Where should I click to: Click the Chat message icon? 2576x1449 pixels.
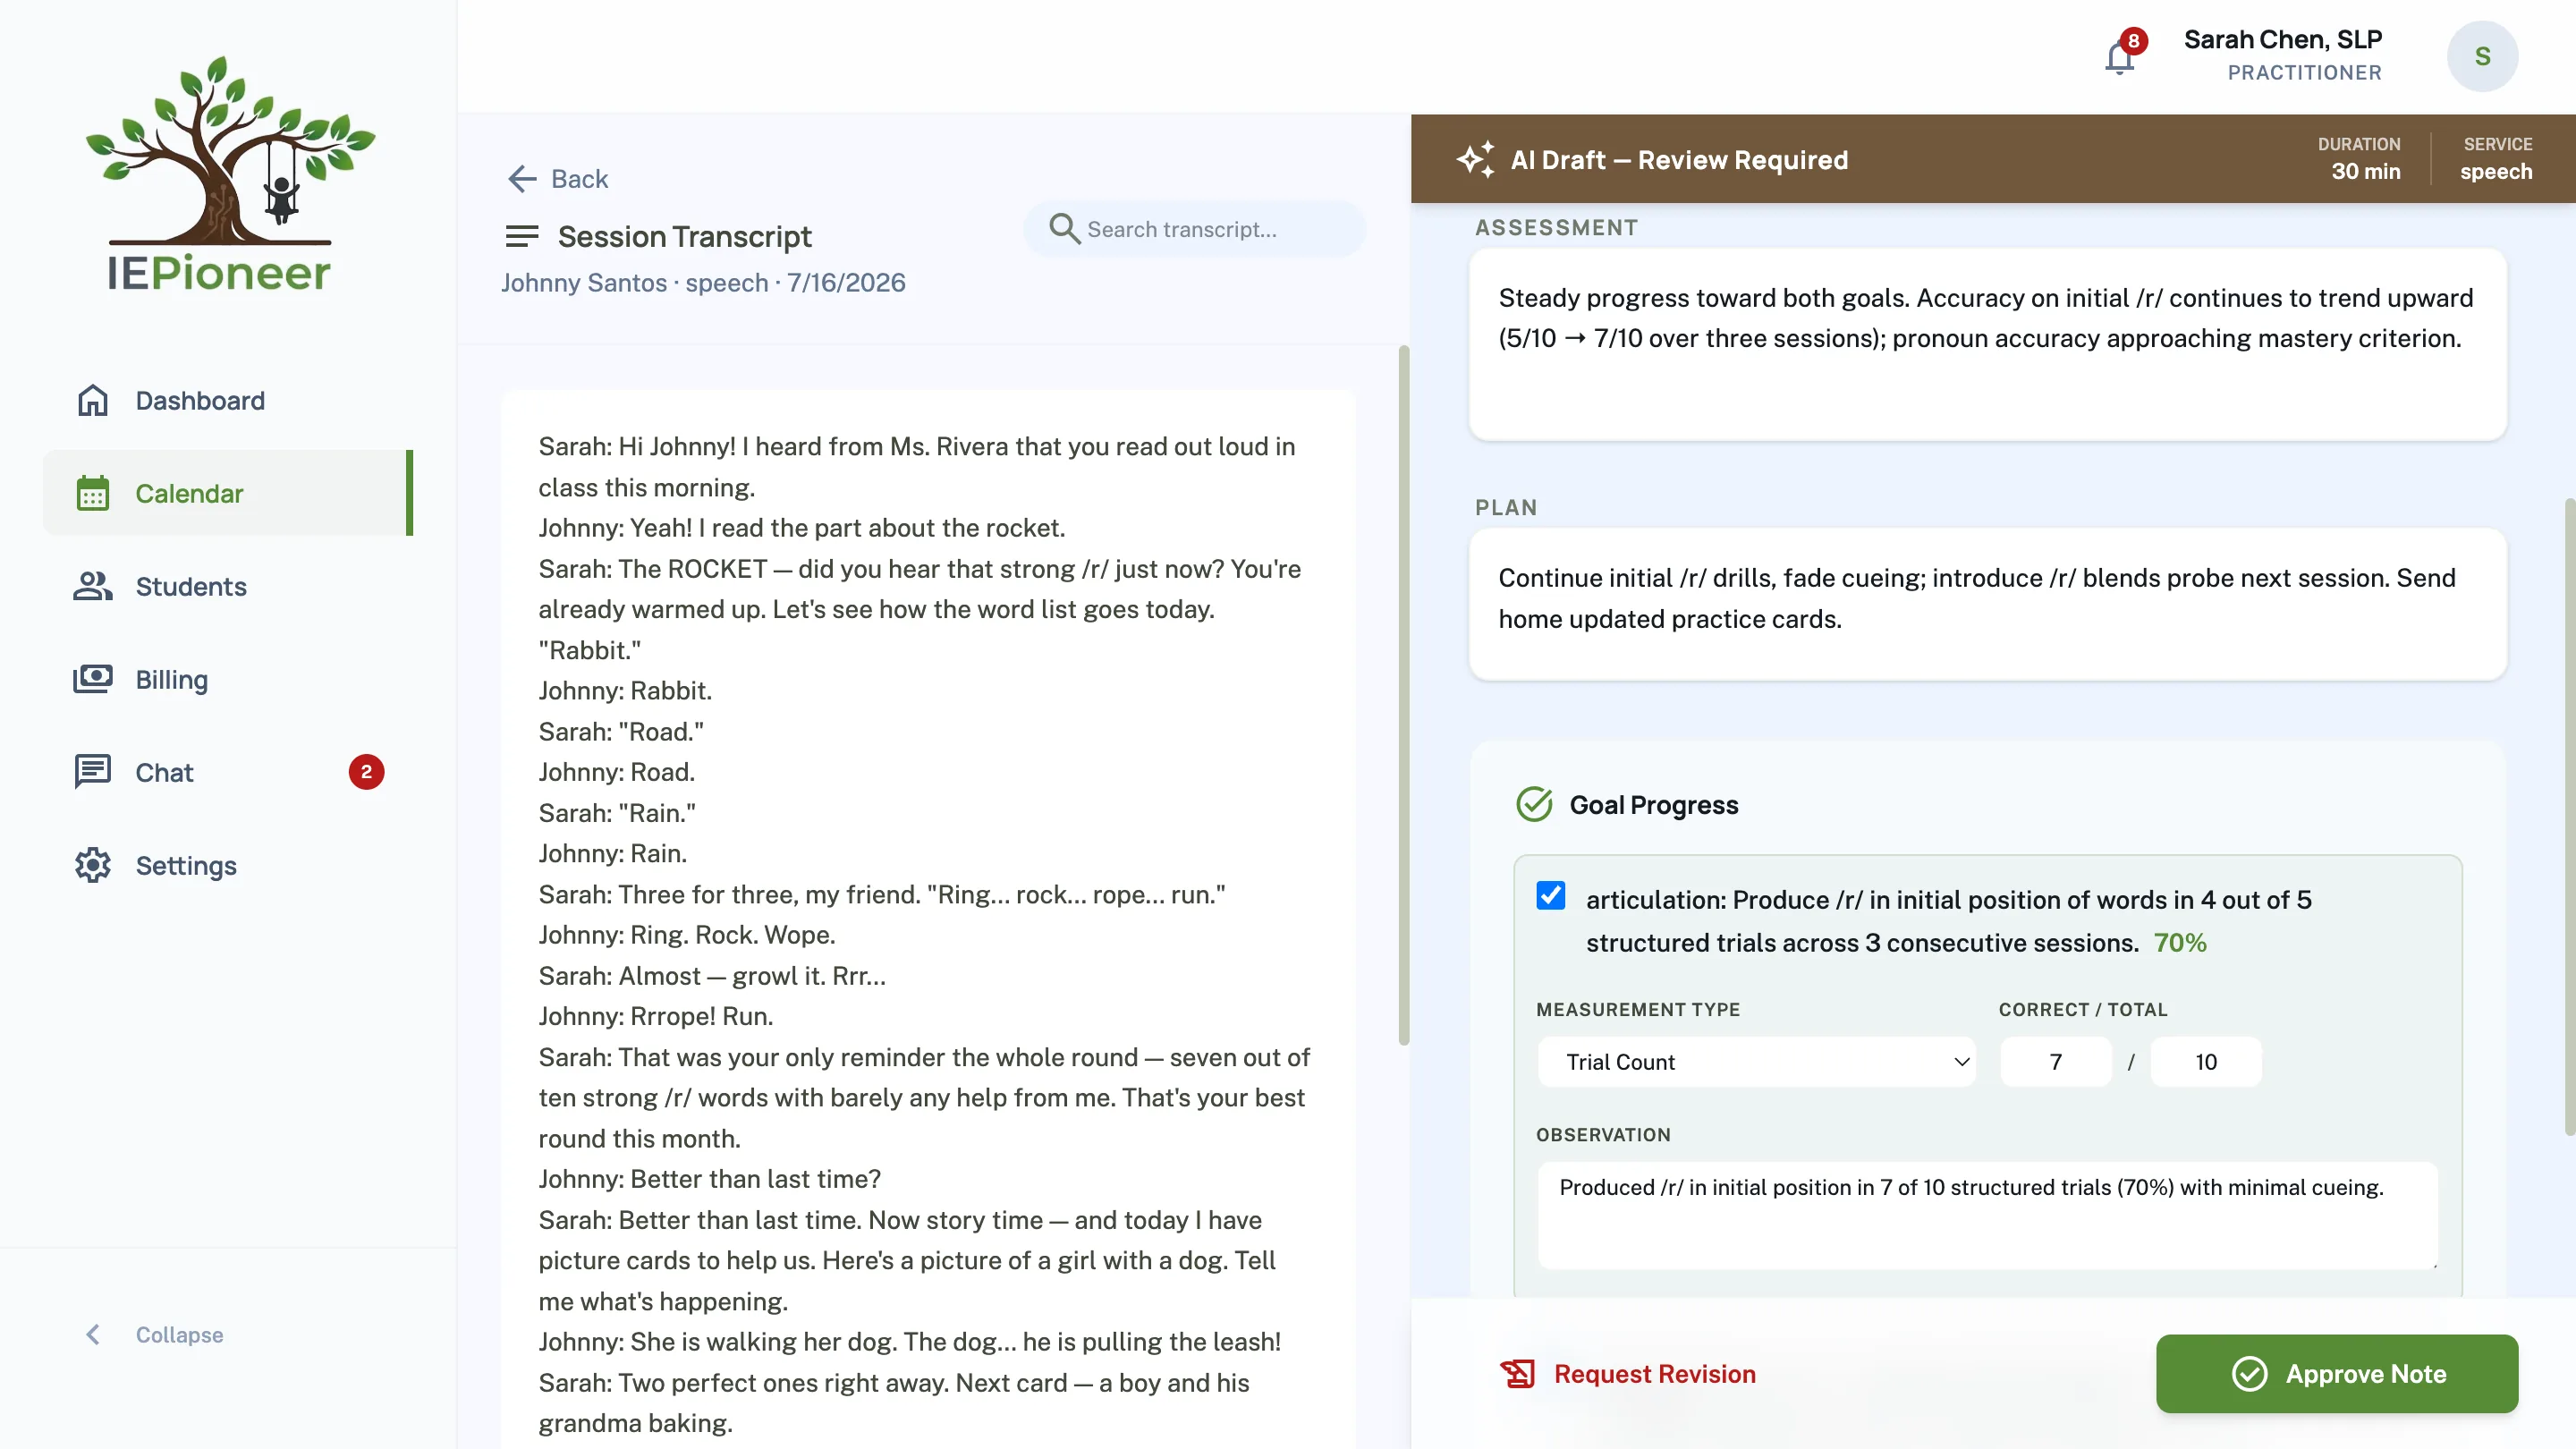[x=93, y=772]
